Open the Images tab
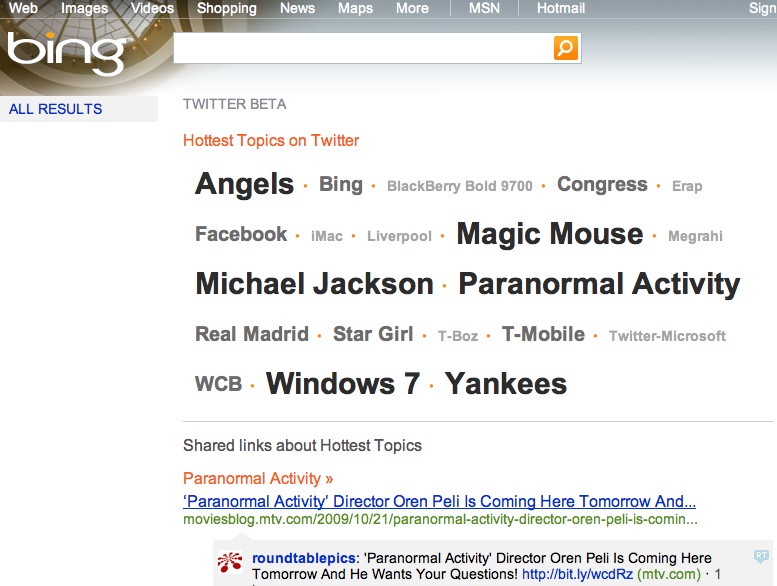This screenshot has height=586, width=777. coord(84,8)
